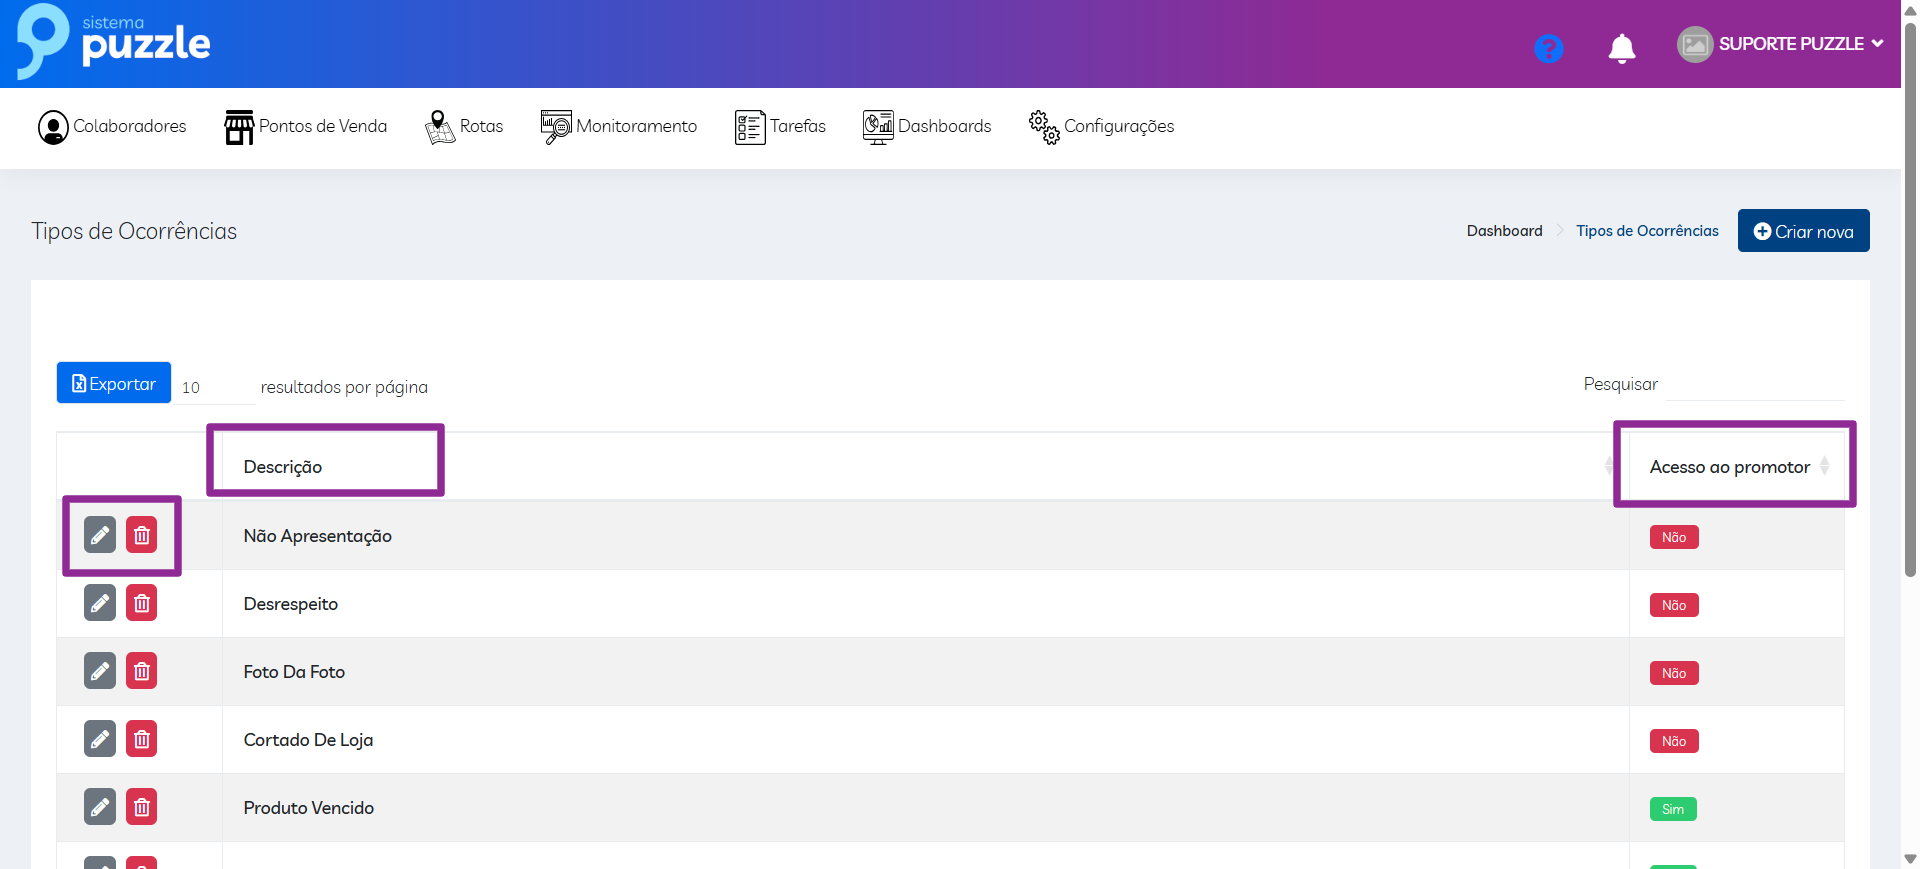This screenshot has width=1920, height=869.
Task: Export the table with Exportar button
Action: click(x=114, y=384)
